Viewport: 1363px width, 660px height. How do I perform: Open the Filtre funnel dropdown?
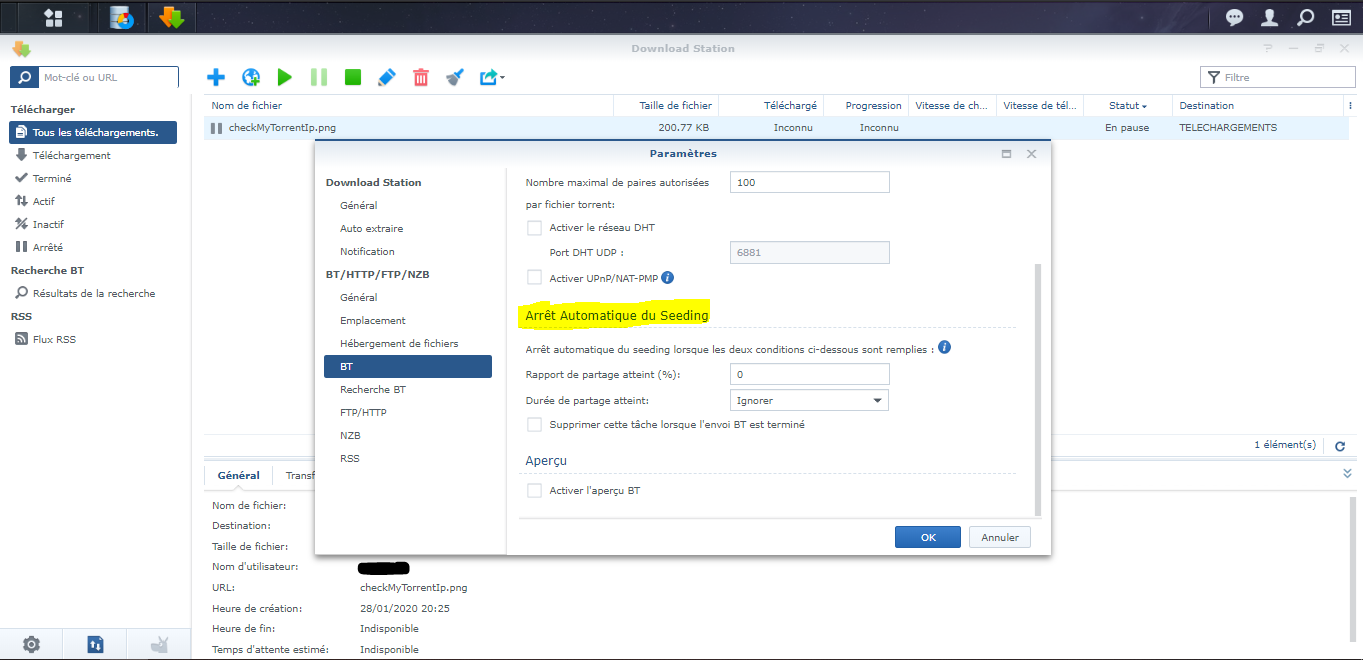(x=1214, y=77)
